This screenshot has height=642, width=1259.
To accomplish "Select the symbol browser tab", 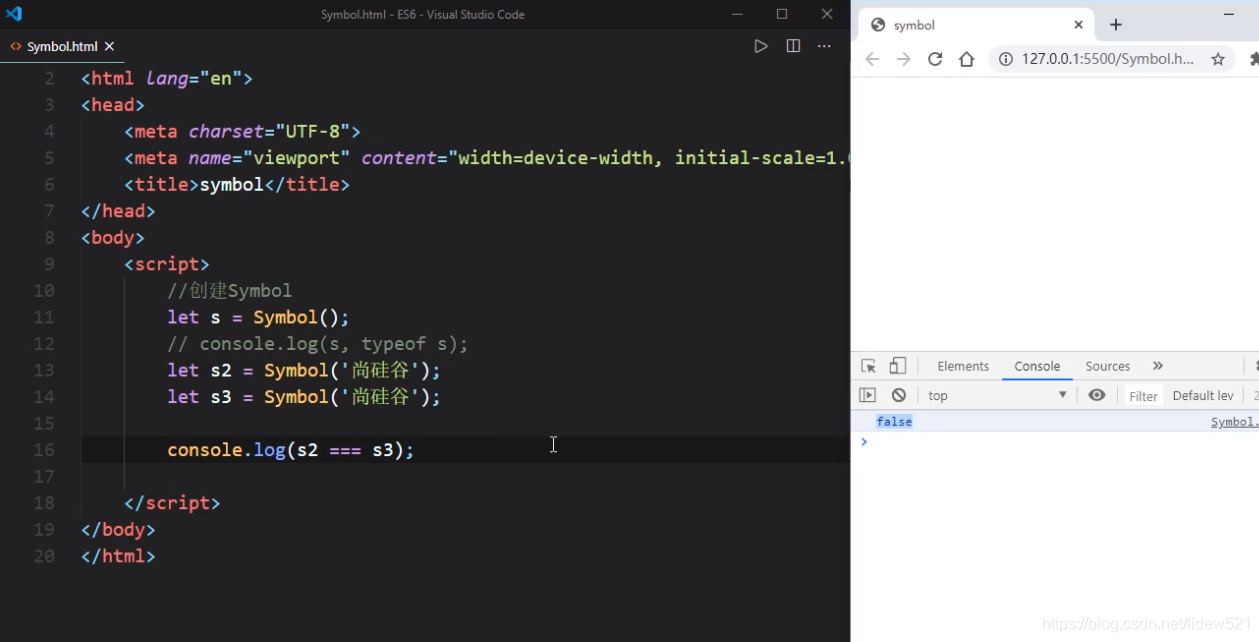I will (x=977, y=25).
